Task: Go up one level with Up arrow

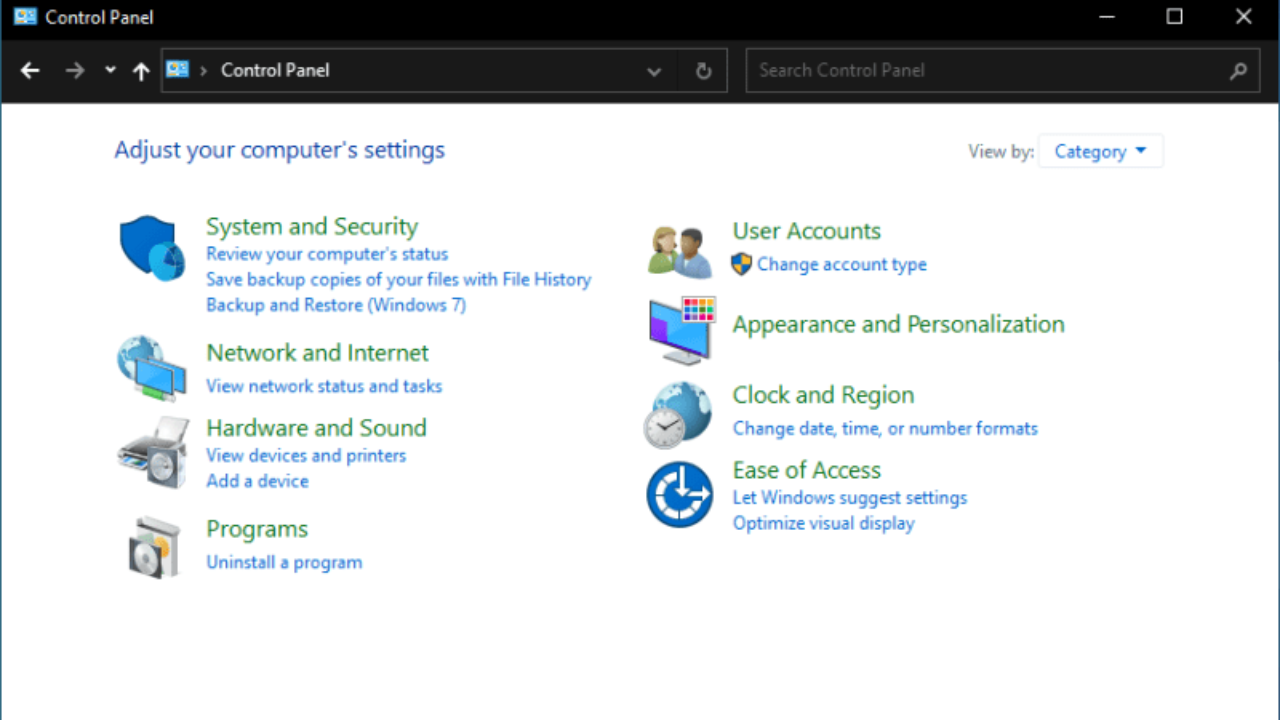Action: pos(141,71)
